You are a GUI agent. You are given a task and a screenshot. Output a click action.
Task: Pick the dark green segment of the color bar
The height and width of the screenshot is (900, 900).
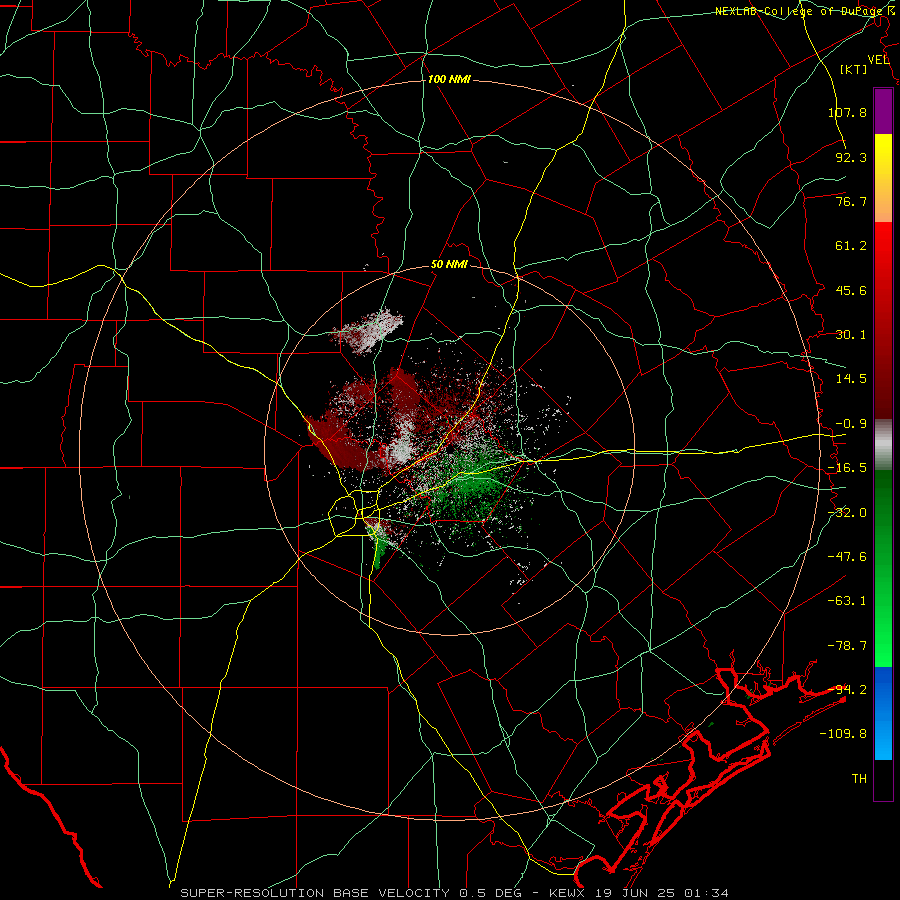tap(883, 517)
